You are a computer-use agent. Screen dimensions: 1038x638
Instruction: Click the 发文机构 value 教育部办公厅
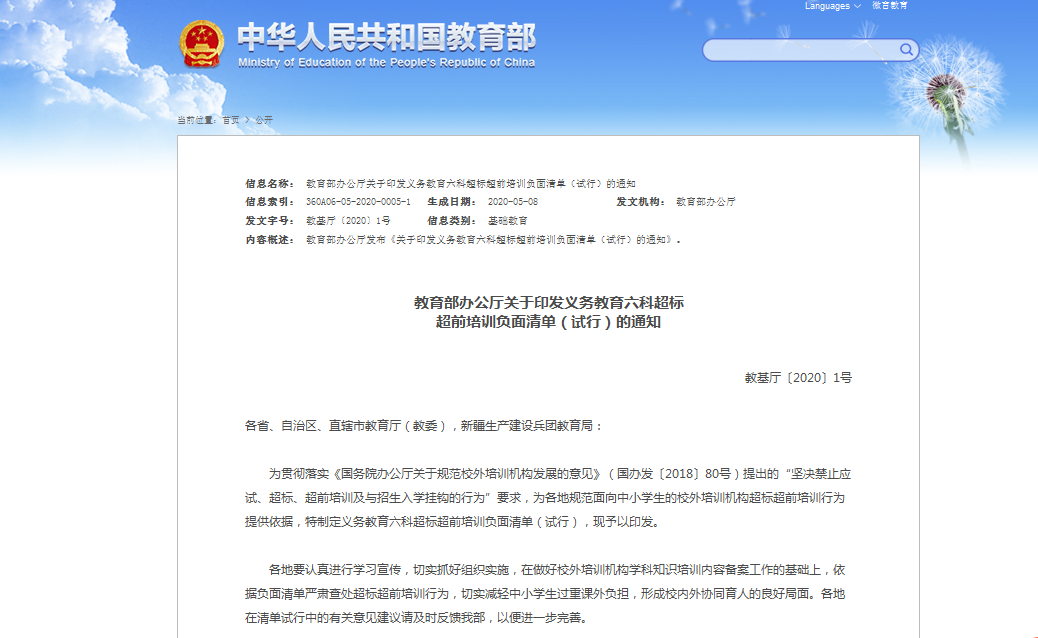(705, 202)
